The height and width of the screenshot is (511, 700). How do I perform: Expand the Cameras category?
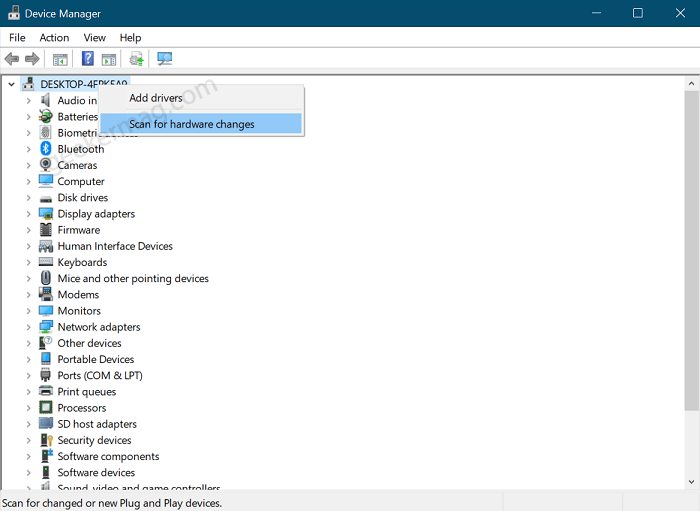click(29, 165)
